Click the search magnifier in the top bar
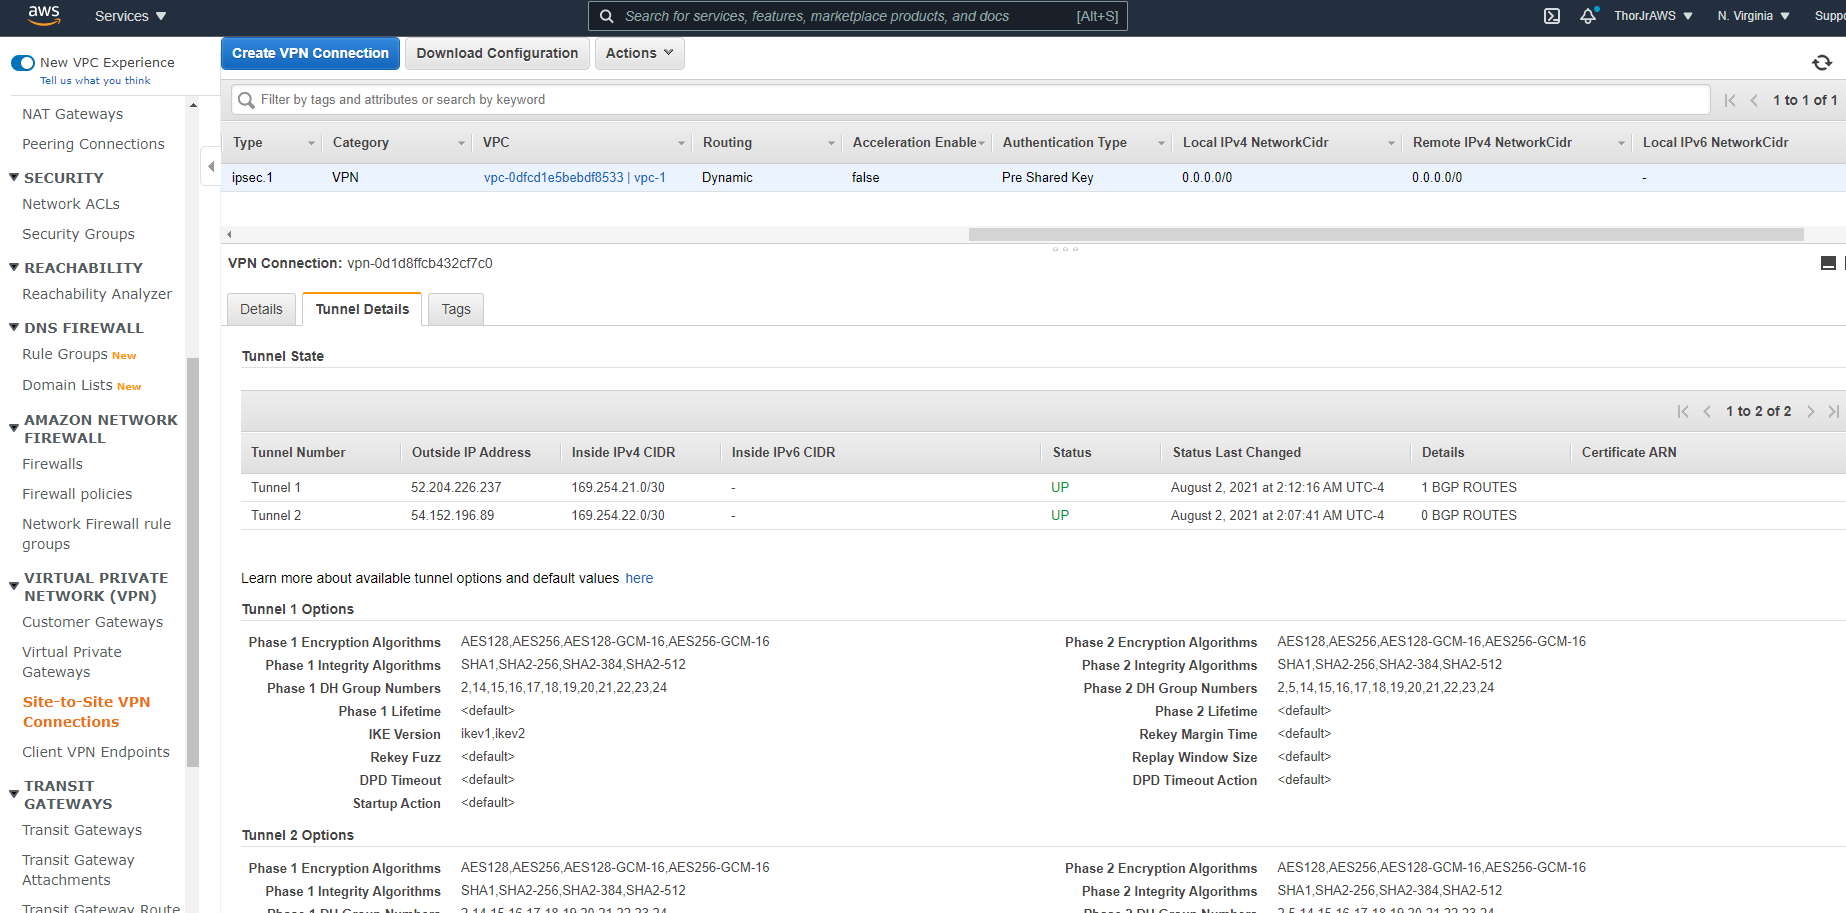 point(607,16)
